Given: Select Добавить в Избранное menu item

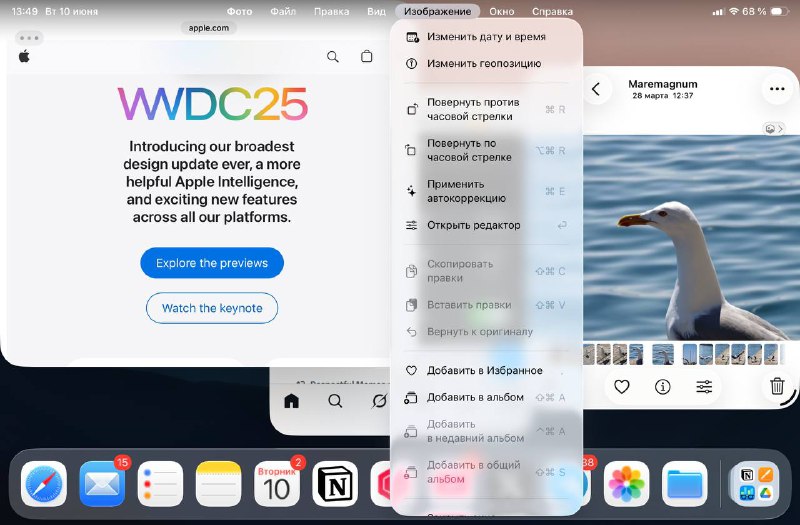Looking at the screenshot, I should click(x=486, y=370).
